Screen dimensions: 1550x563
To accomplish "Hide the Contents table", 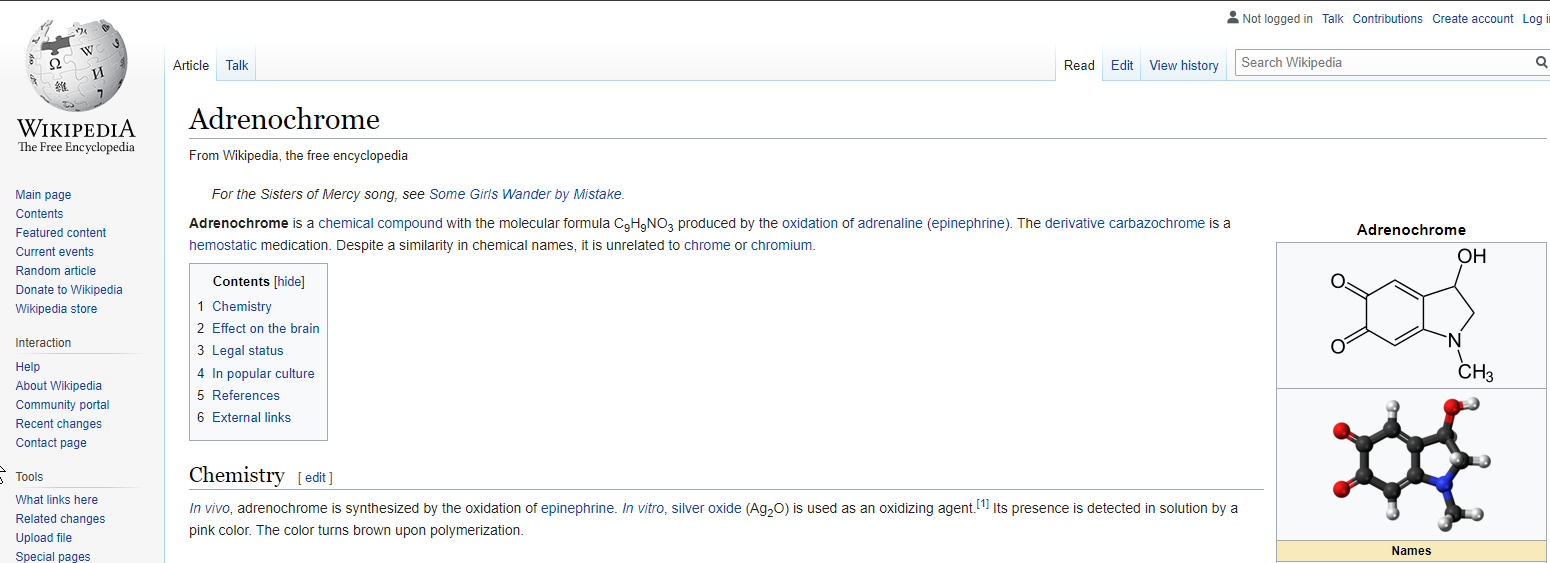I will click(x=289, y=282).
